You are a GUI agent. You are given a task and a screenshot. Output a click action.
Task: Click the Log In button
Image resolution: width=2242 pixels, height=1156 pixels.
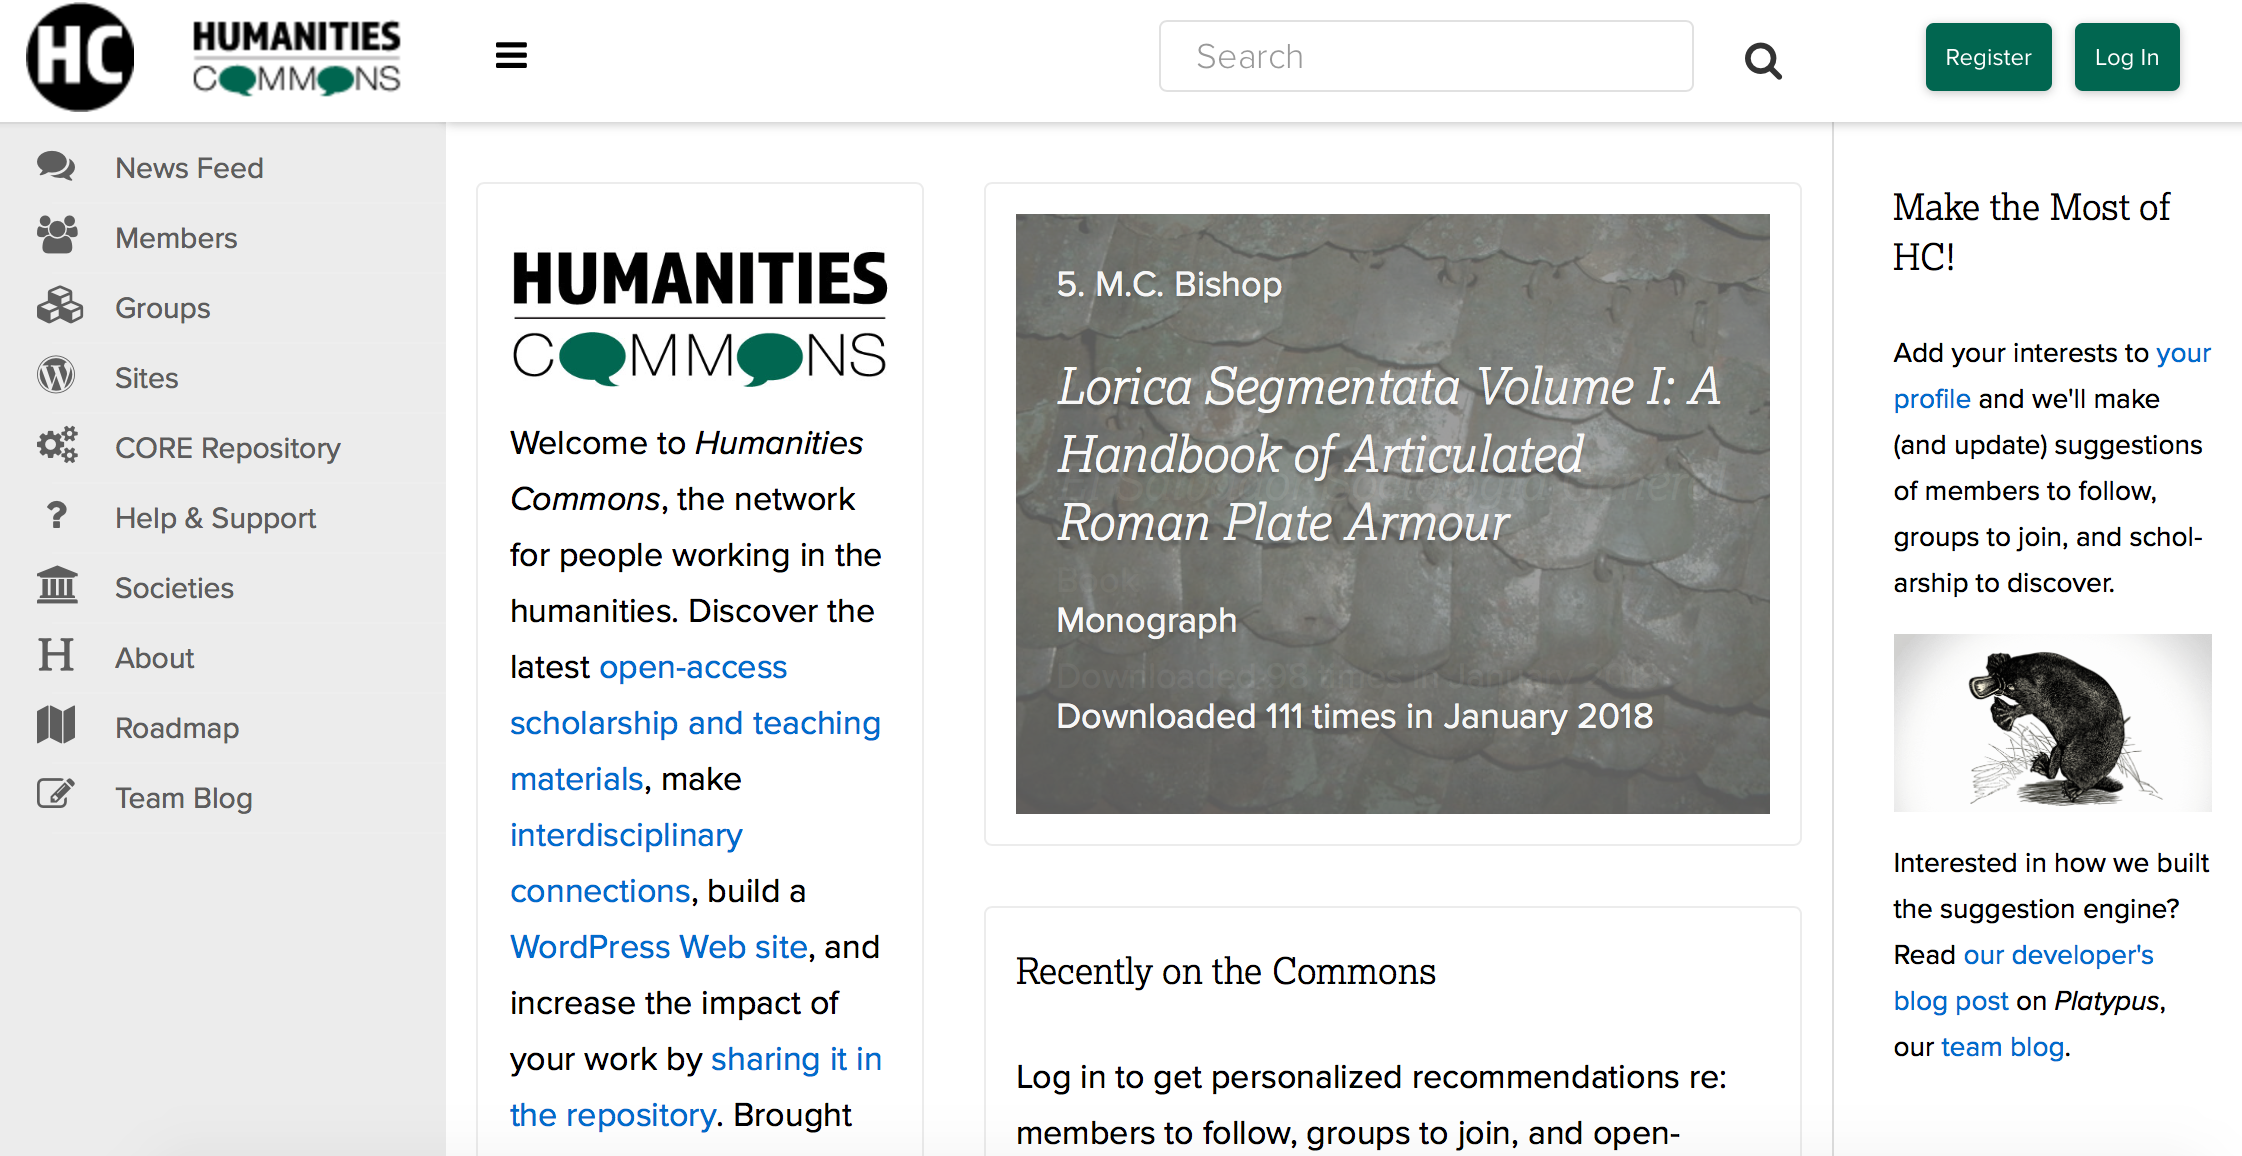click(x=2126, y=57)
